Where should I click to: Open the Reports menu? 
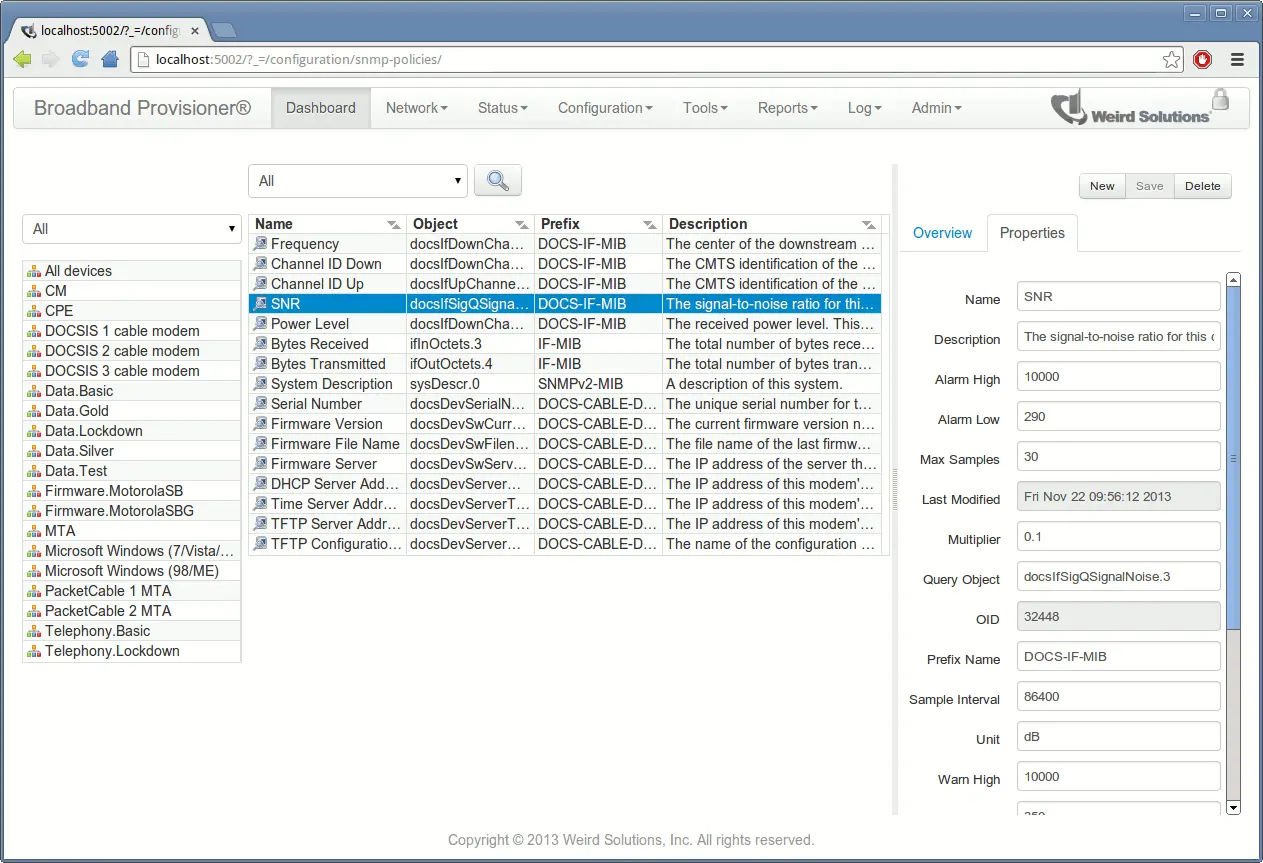coord(786,108)
